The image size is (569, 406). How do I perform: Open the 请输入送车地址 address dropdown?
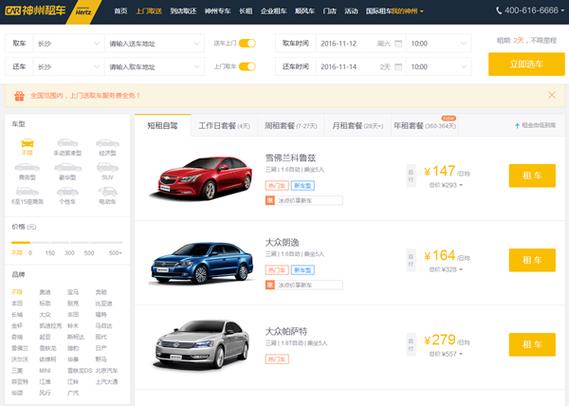pyautogui.click(x=154, y=44)
